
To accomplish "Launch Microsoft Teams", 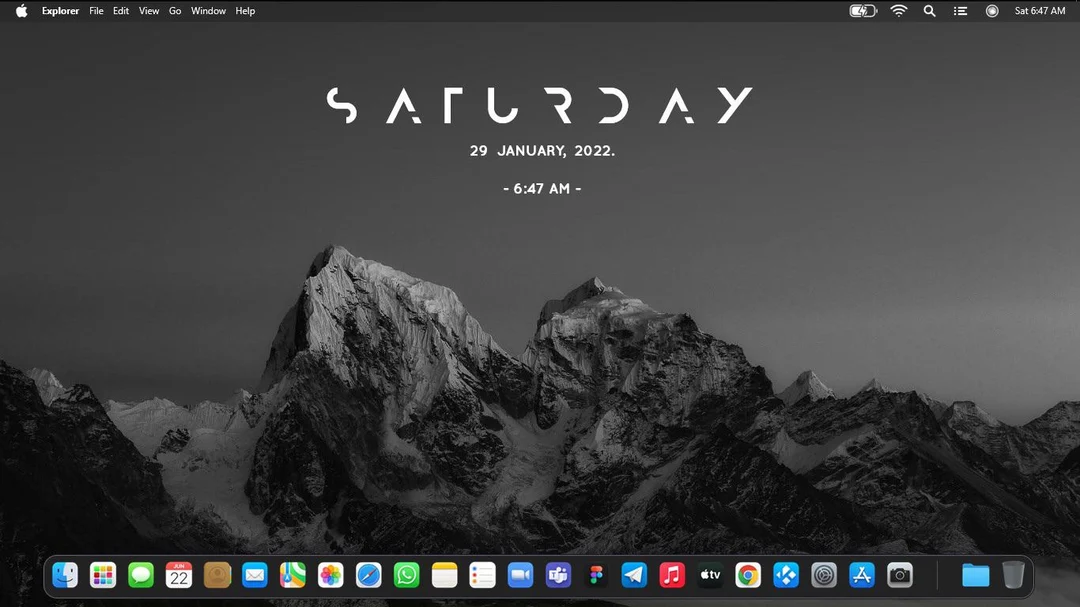I will 557,575.
